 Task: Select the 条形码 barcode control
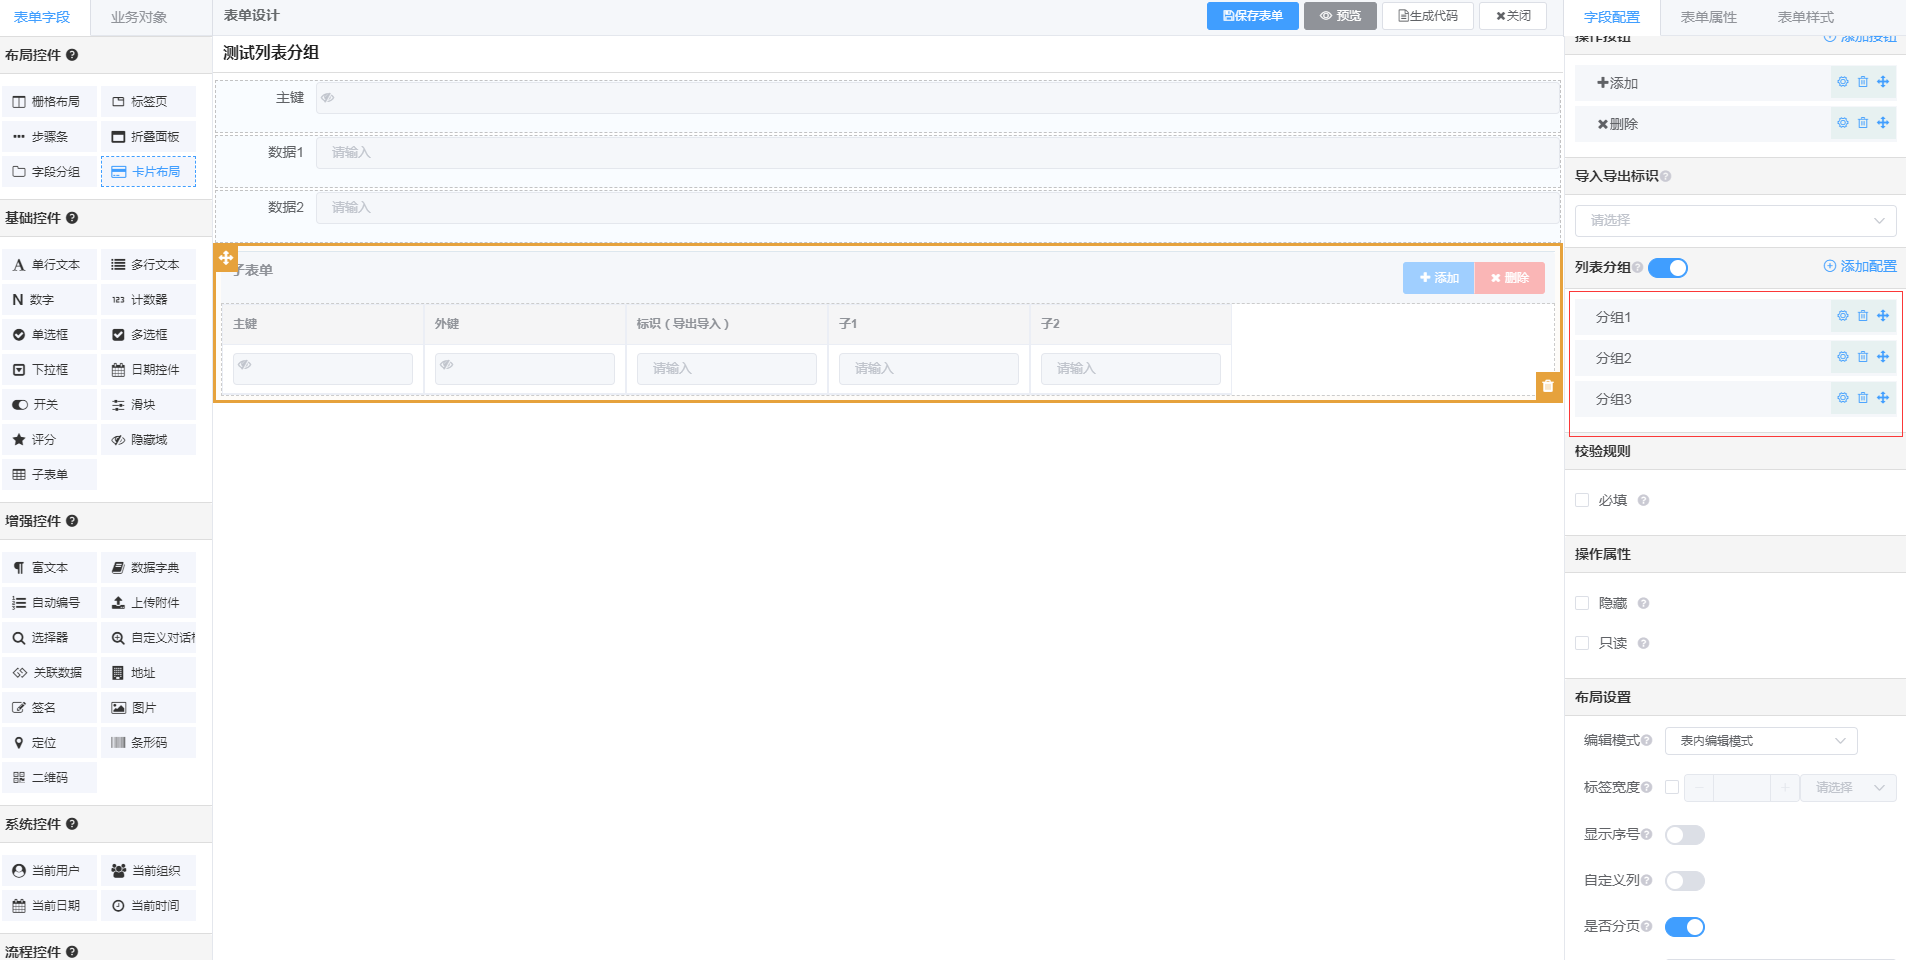(x=148, y=743)
